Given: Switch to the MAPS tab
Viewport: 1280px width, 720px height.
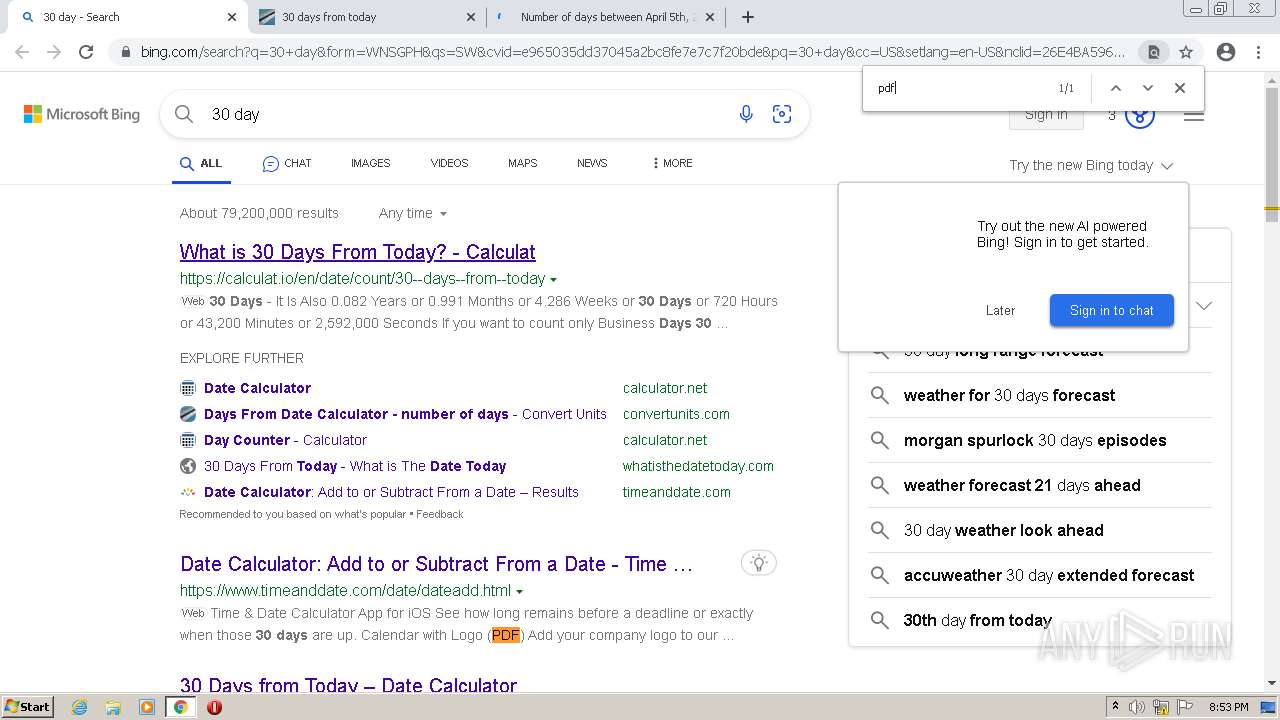Looking at the screenshot, I should tap(522, 163).
